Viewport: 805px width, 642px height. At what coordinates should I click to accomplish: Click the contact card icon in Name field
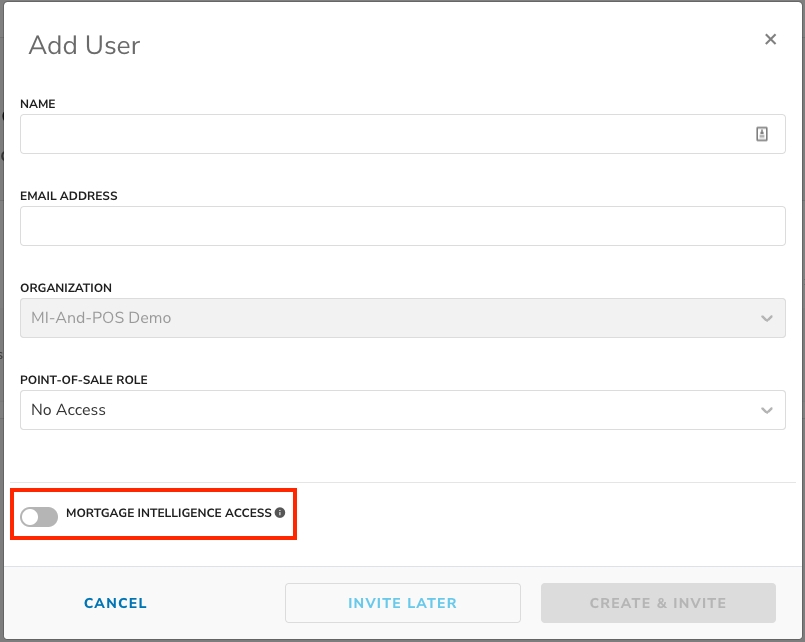pyautogui.click(x=762, y=134)
